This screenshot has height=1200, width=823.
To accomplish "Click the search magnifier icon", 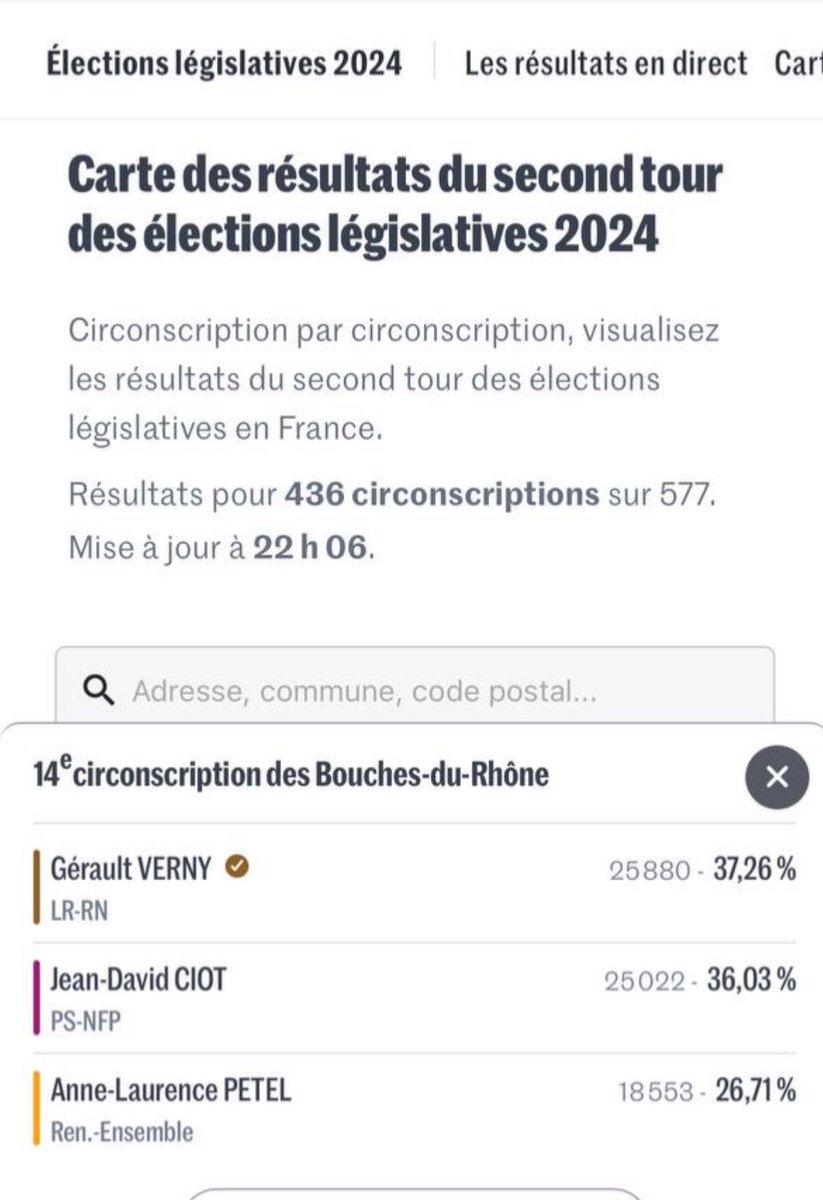I will [x=99, y=690].
